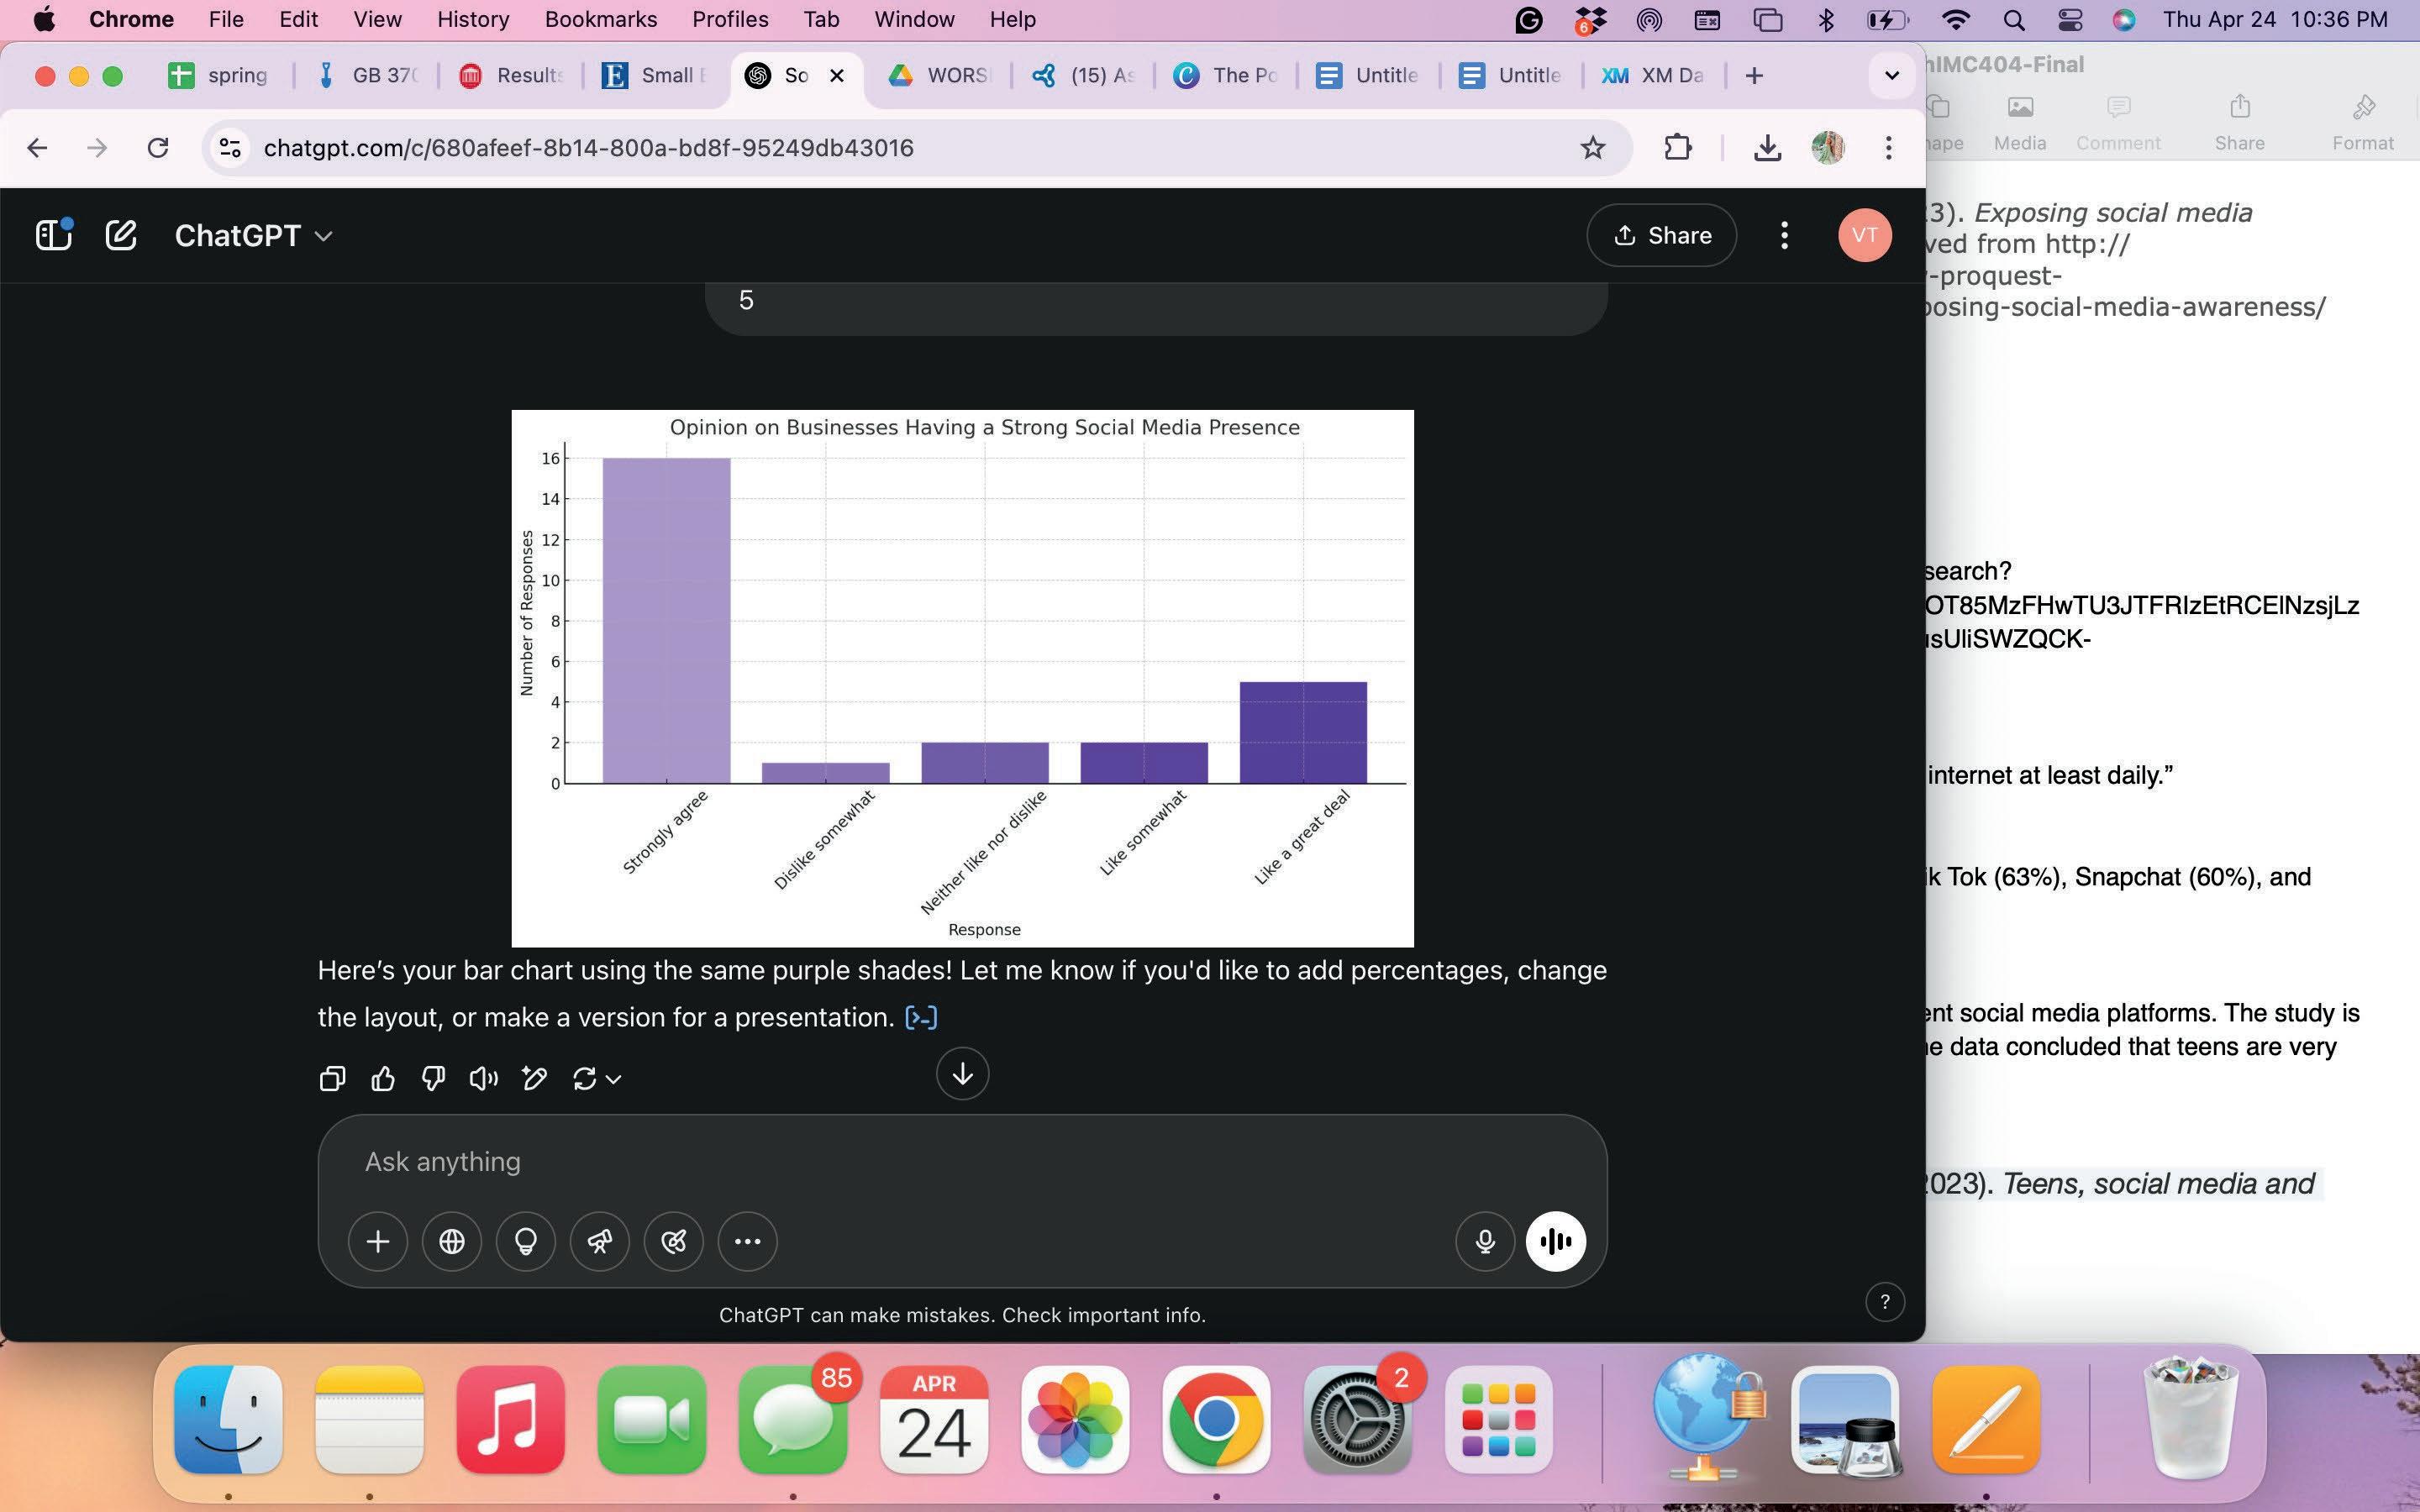Viewport: 2420px width, 1512px height.
Task: Toggle web search globe button
Action: pyautogui.click(x=452, y=1242)
